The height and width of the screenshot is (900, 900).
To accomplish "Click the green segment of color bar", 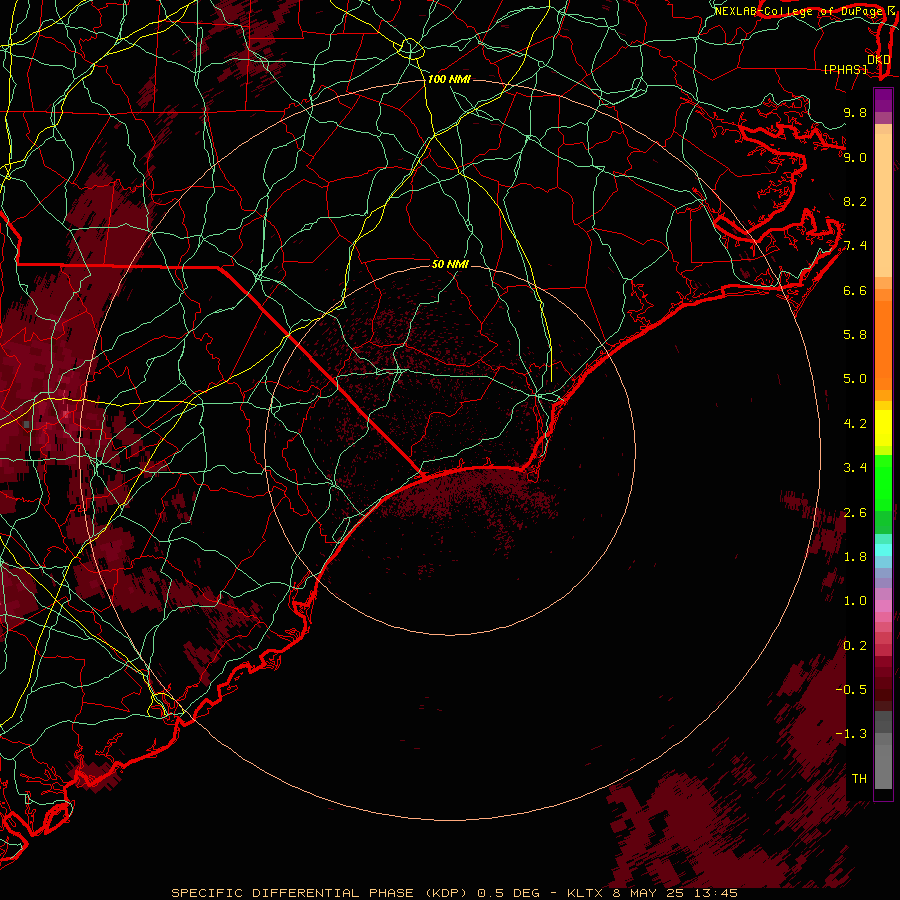I will pos(883,483).
